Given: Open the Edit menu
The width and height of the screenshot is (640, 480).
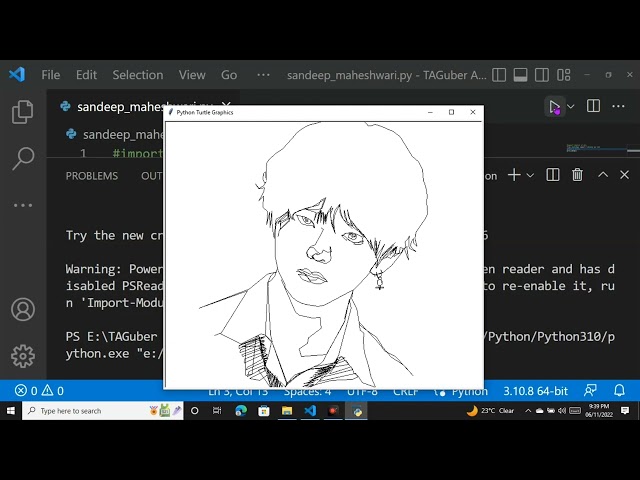Looking at the screenshot, I should click(x=86, y=75).
